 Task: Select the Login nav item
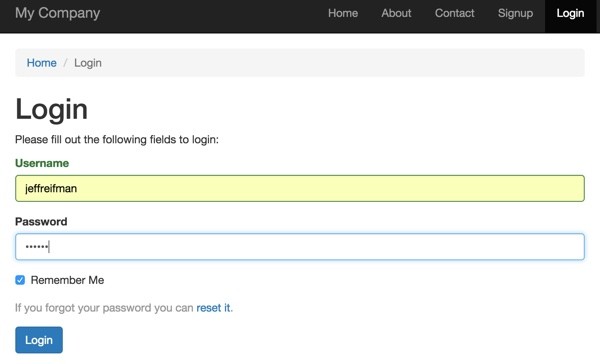tap(570, 13)
